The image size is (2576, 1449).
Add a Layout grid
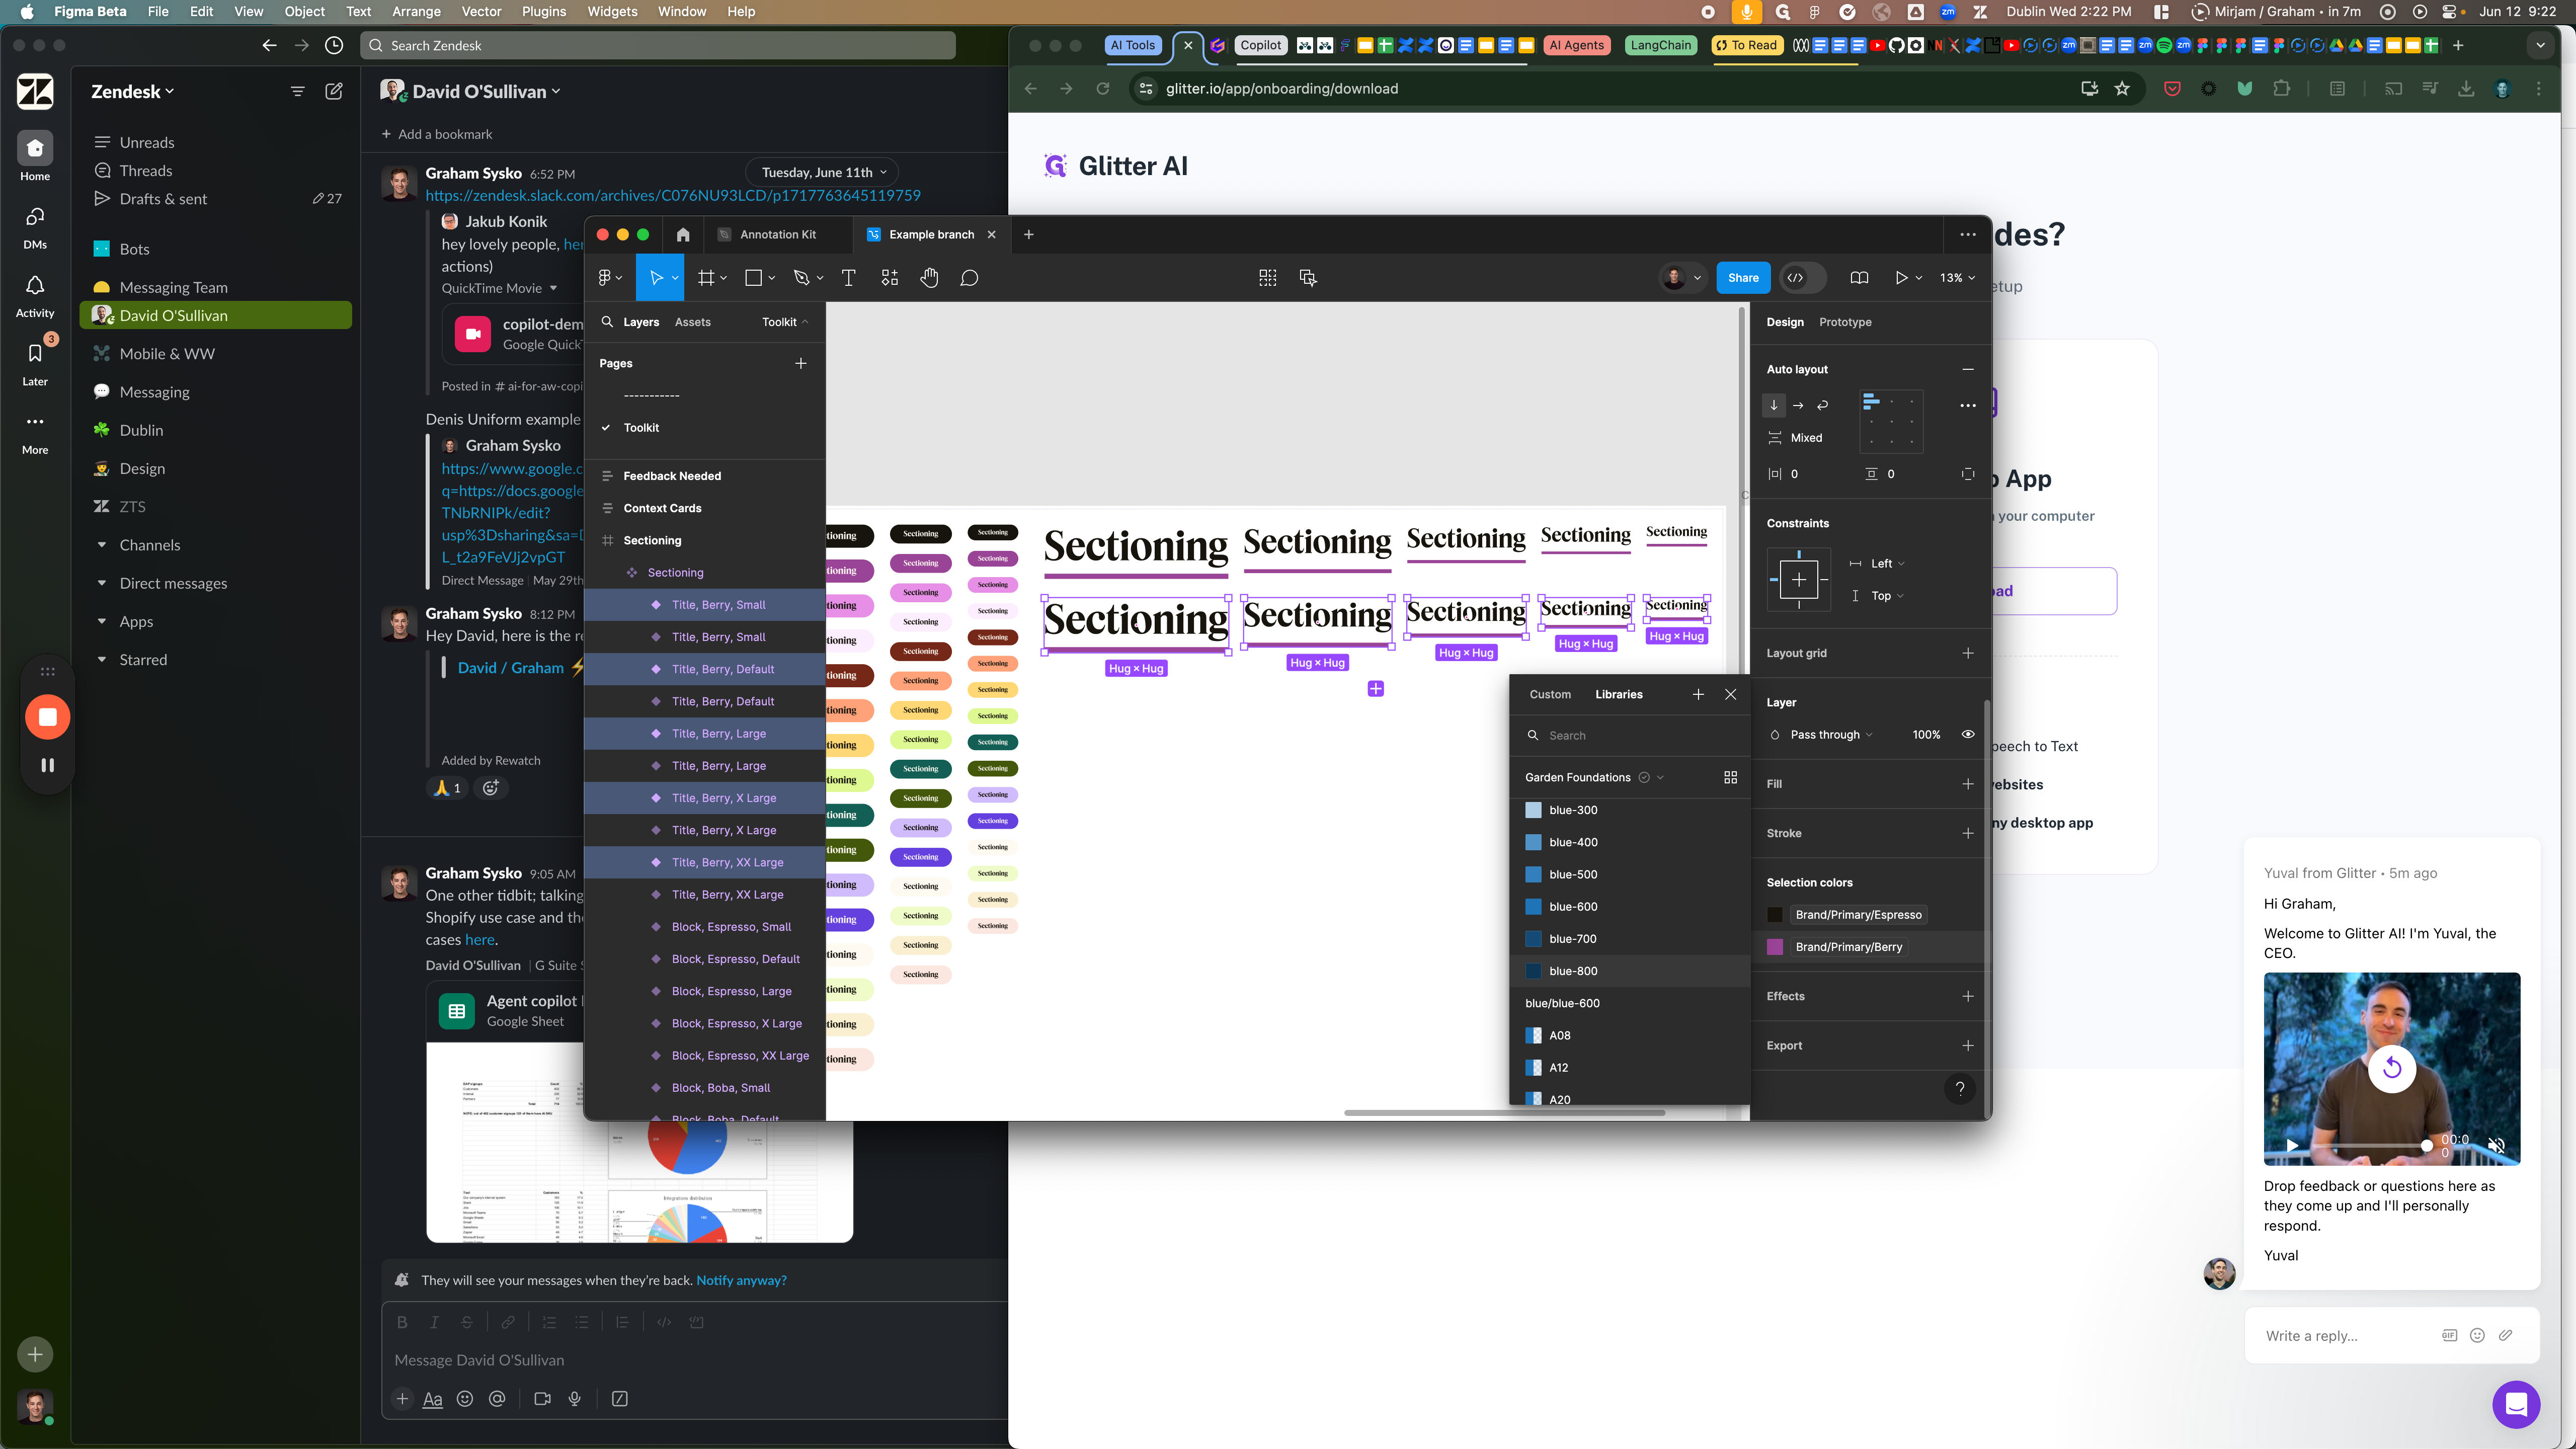point(1968,653)
